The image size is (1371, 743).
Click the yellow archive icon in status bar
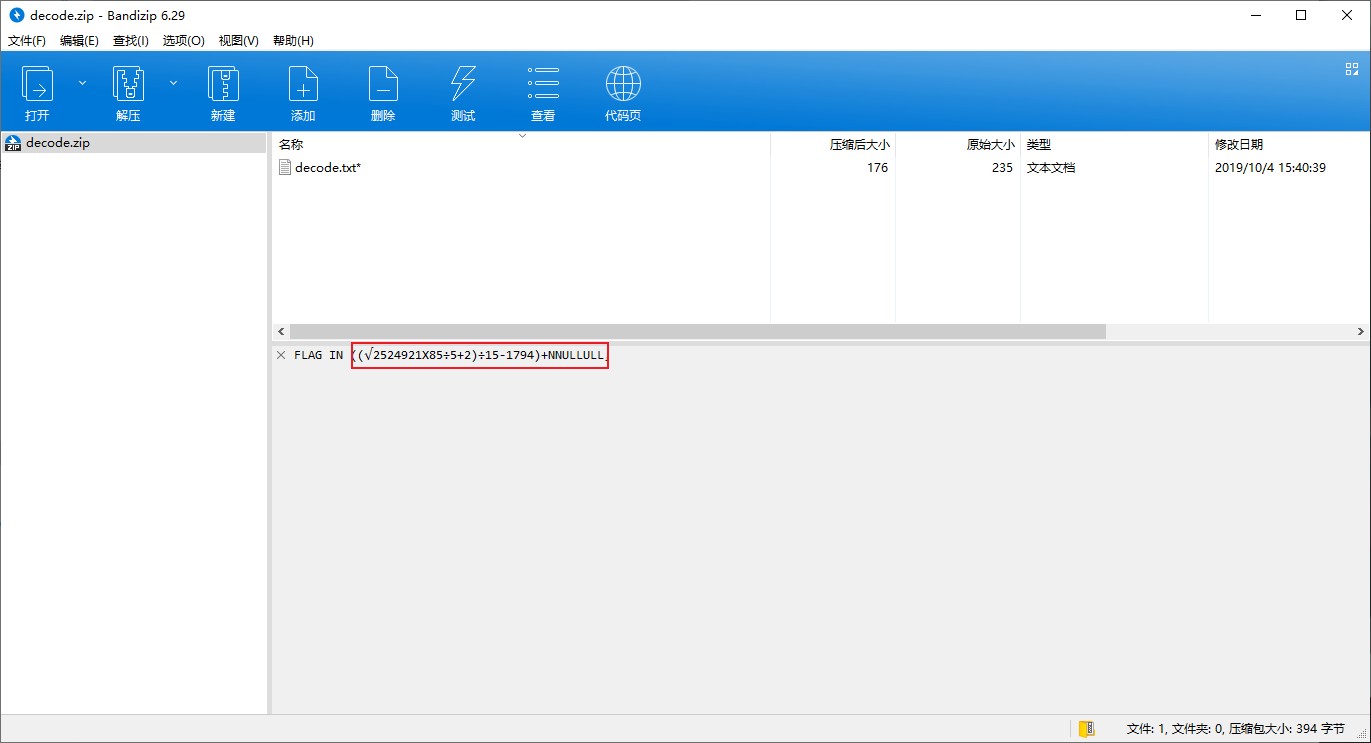1087,729
